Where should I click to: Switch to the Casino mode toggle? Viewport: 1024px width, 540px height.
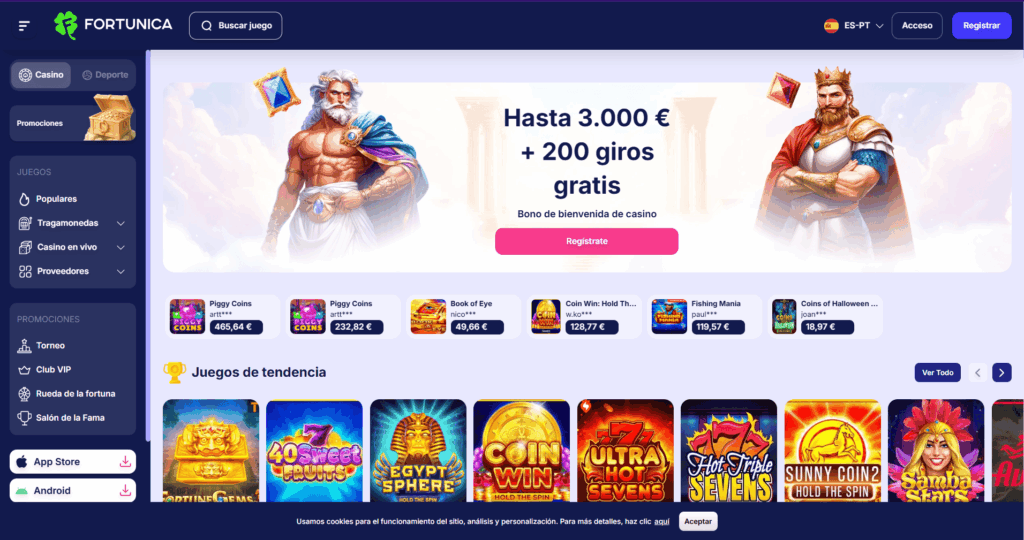tap(40, 75)
